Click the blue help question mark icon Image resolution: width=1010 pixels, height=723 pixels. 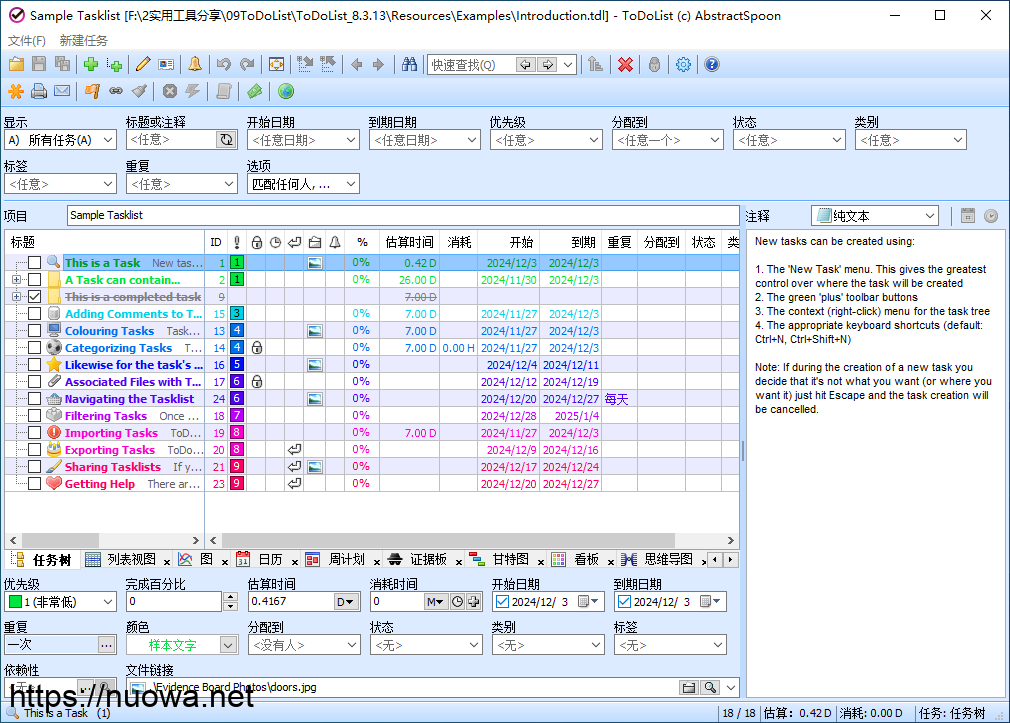tap(711, 65)
